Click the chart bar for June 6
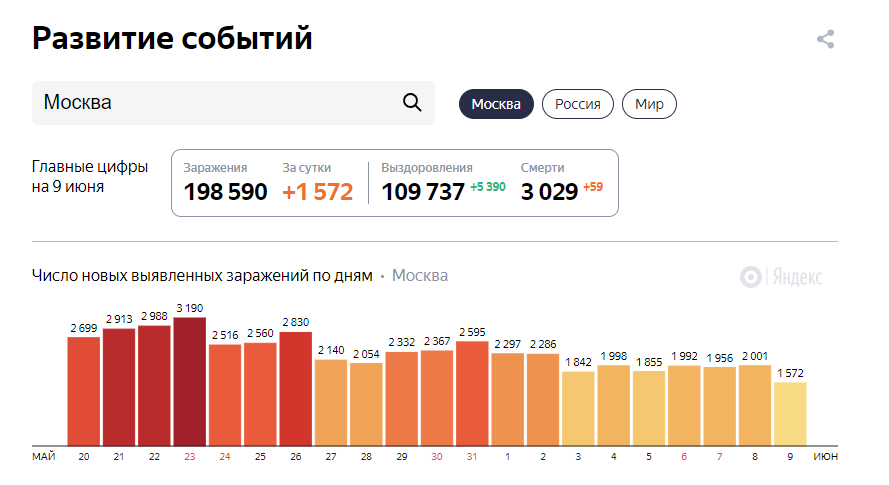The width and height of the screenshot is (889, 485). [684, 406]
